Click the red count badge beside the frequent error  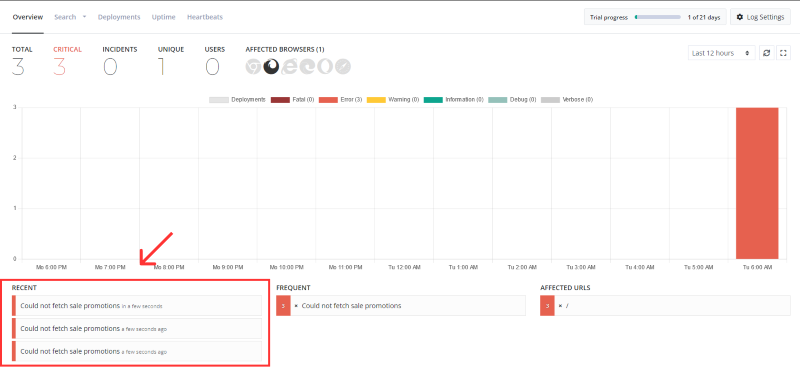point(283,306)
